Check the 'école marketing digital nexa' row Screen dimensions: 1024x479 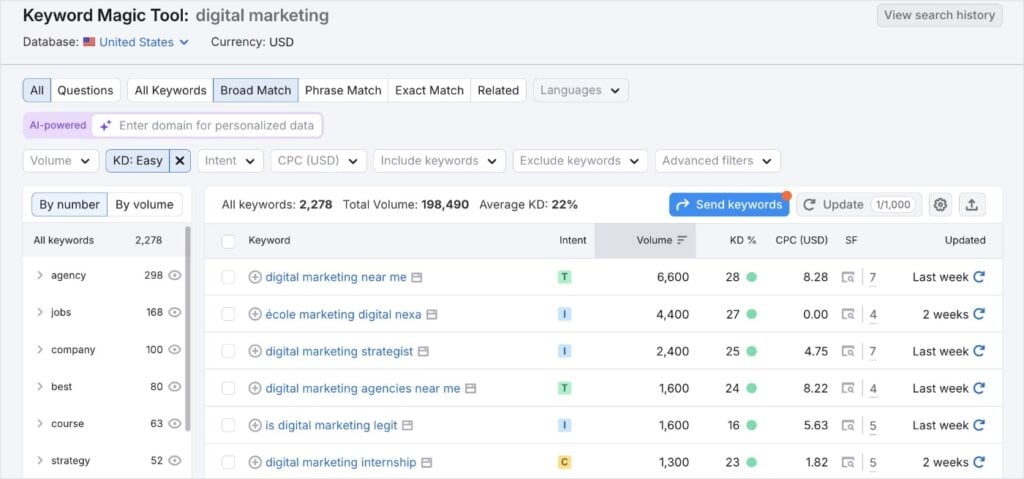click(x=228, y=315)
